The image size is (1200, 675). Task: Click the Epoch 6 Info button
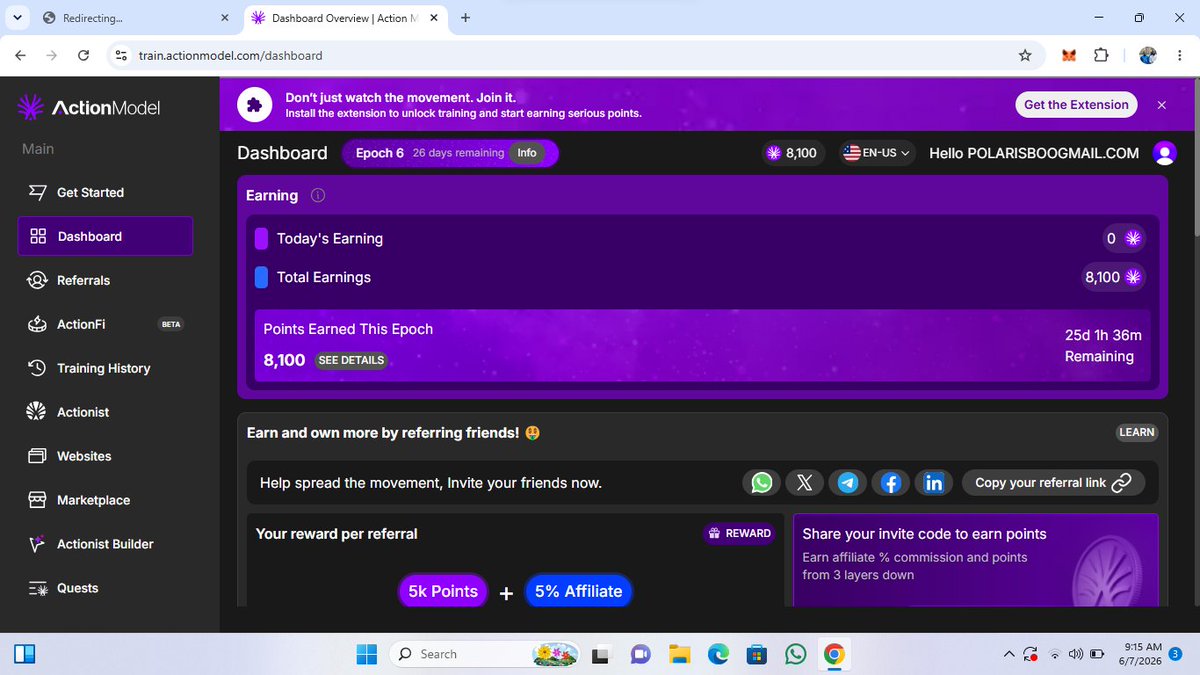(x=527, y=153)
